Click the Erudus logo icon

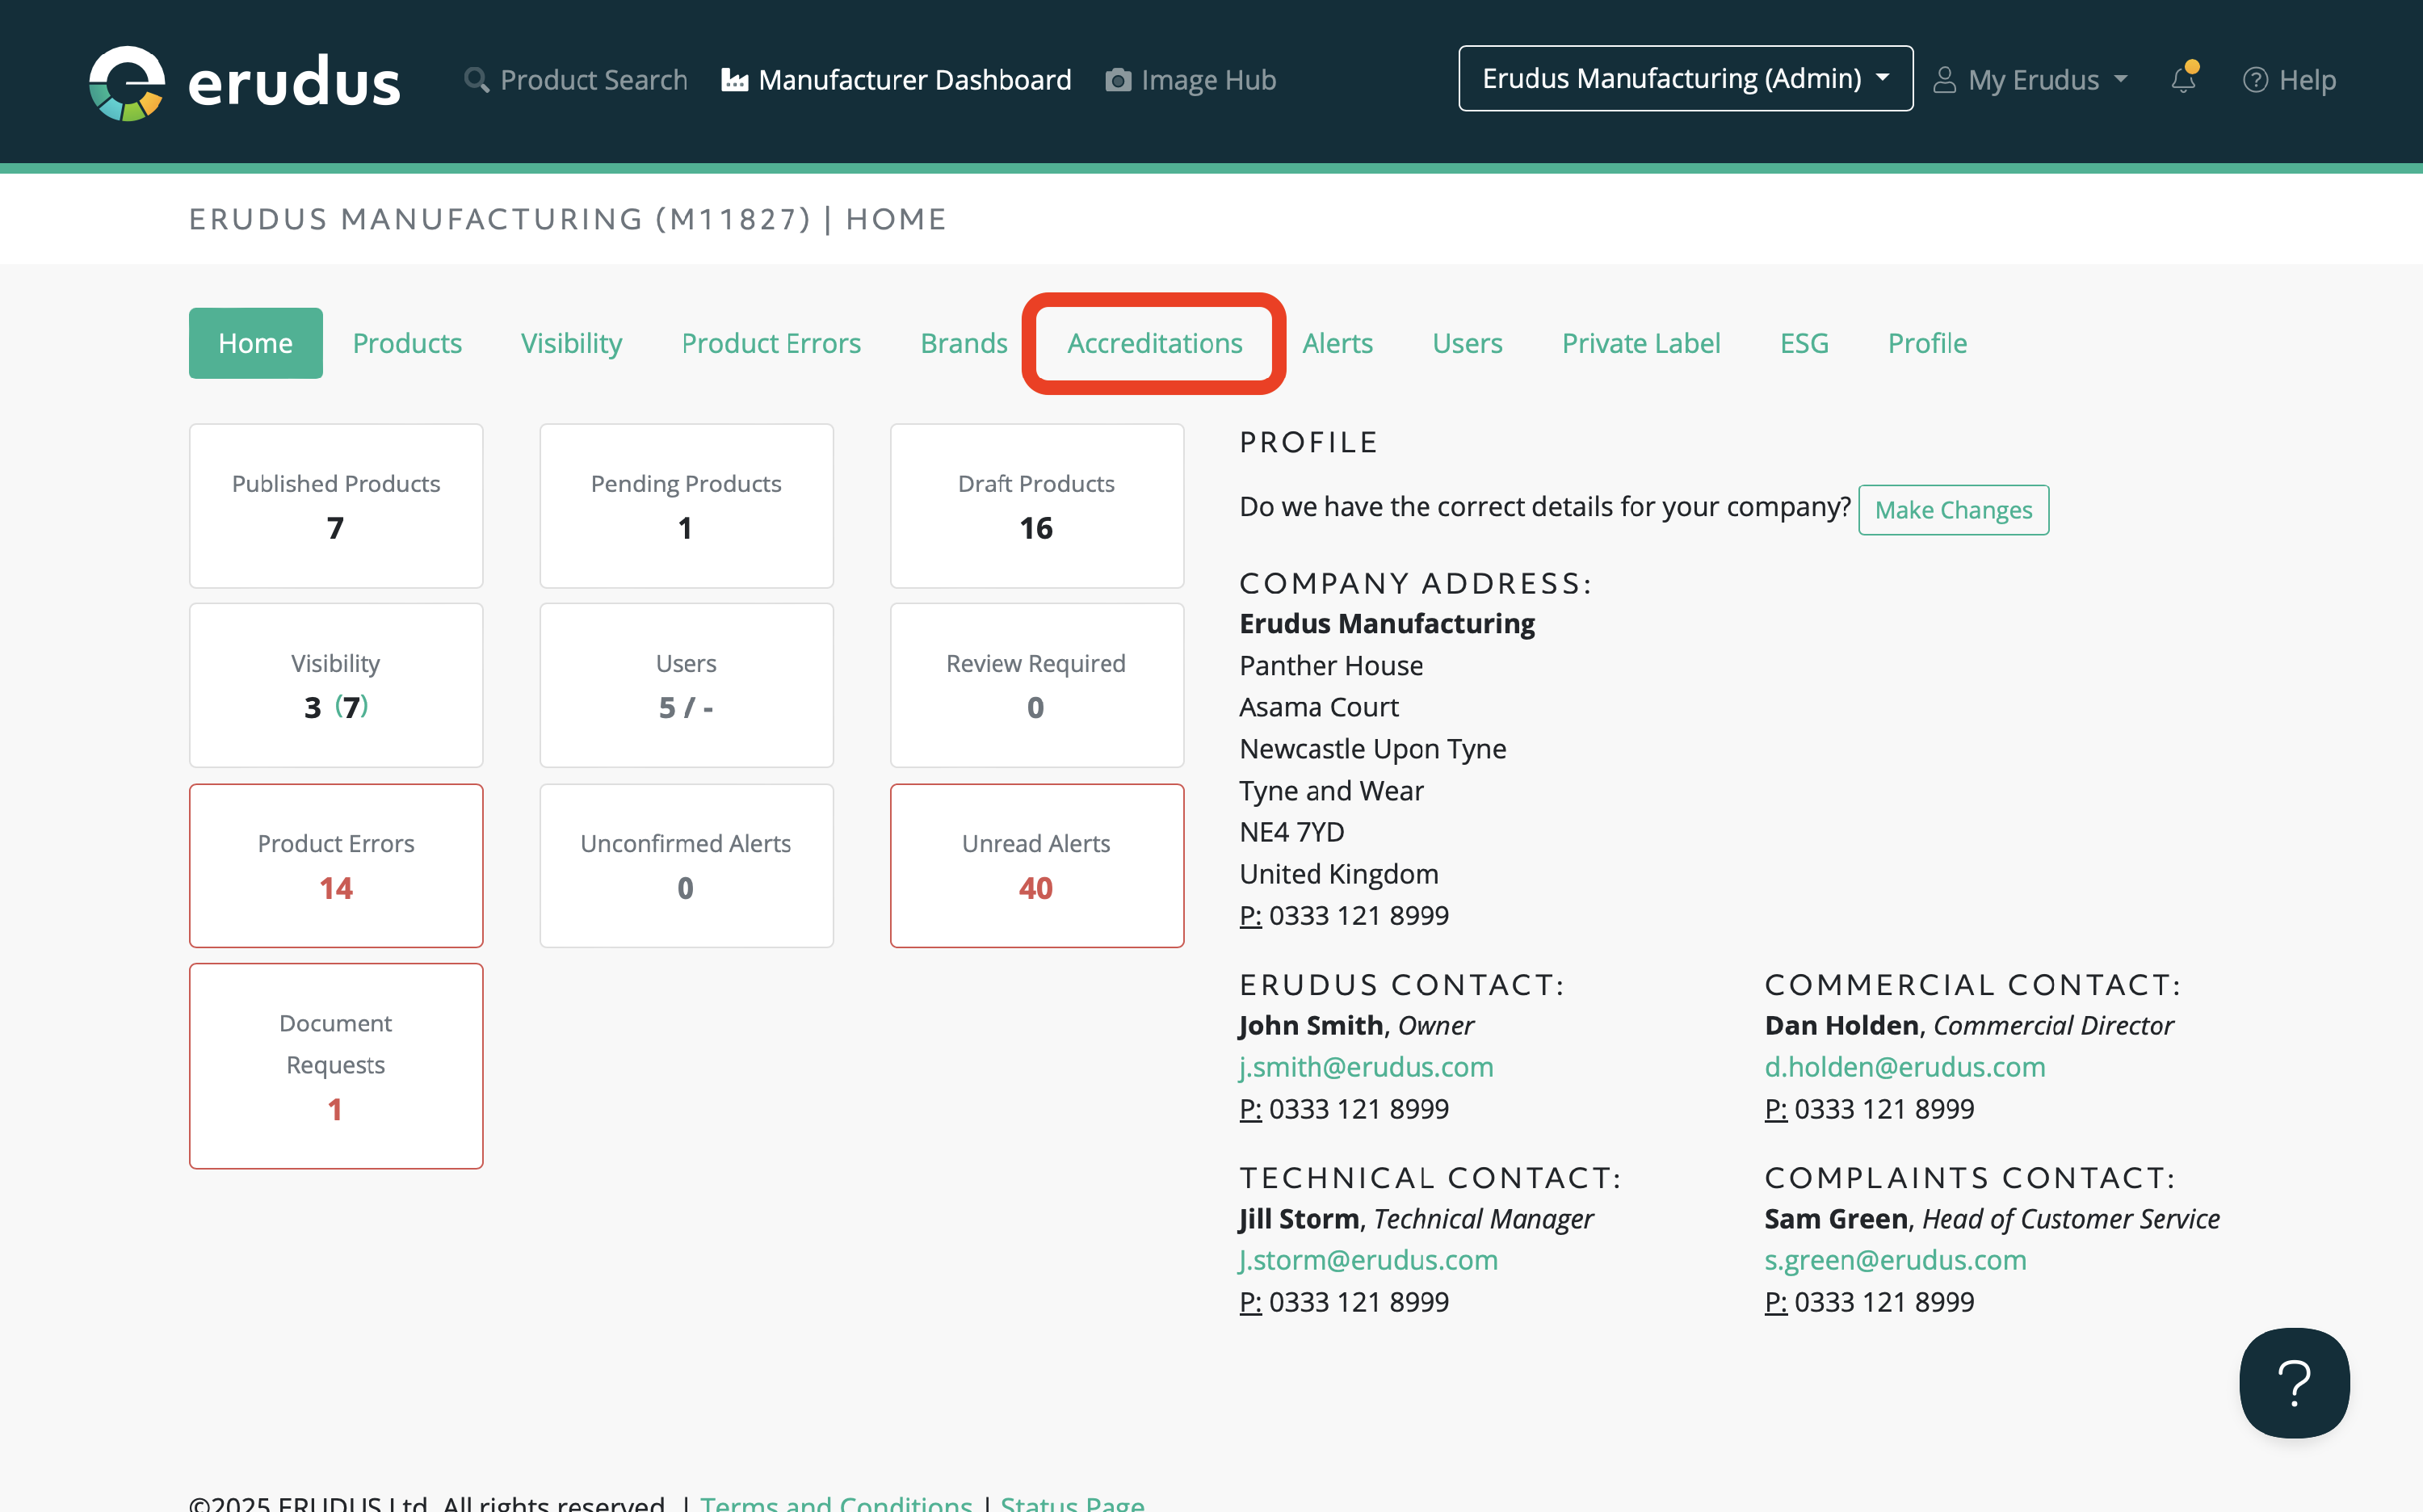point(127,82)
